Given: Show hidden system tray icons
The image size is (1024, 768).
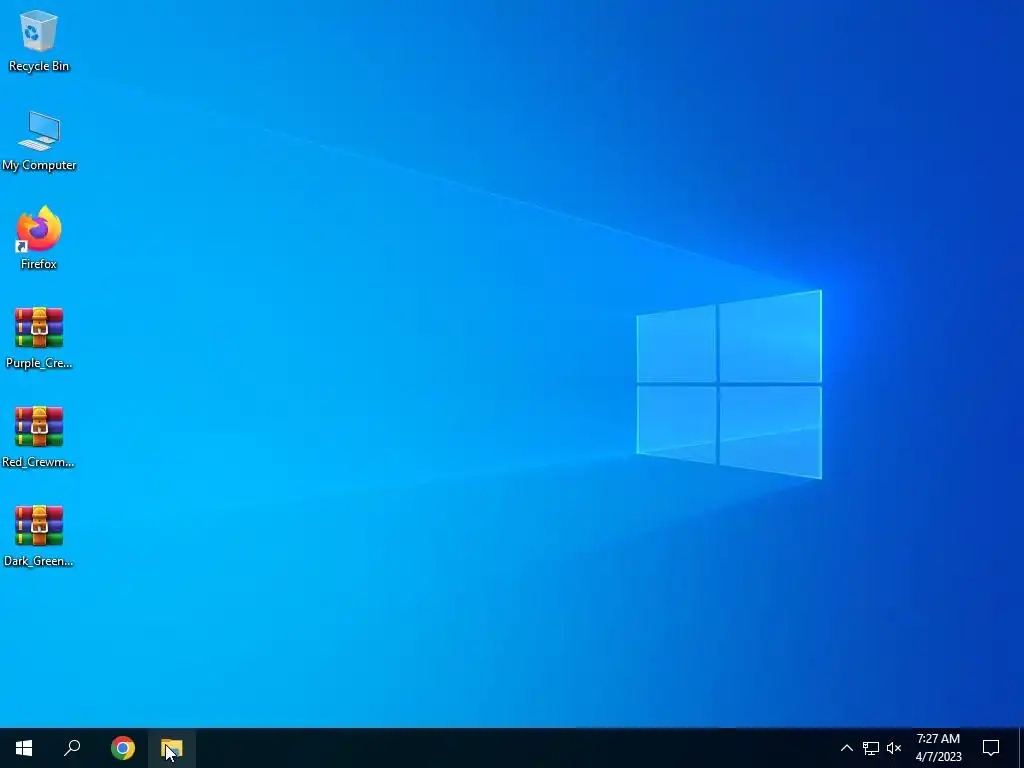Looking at the screenshot, I should [846, 748].
